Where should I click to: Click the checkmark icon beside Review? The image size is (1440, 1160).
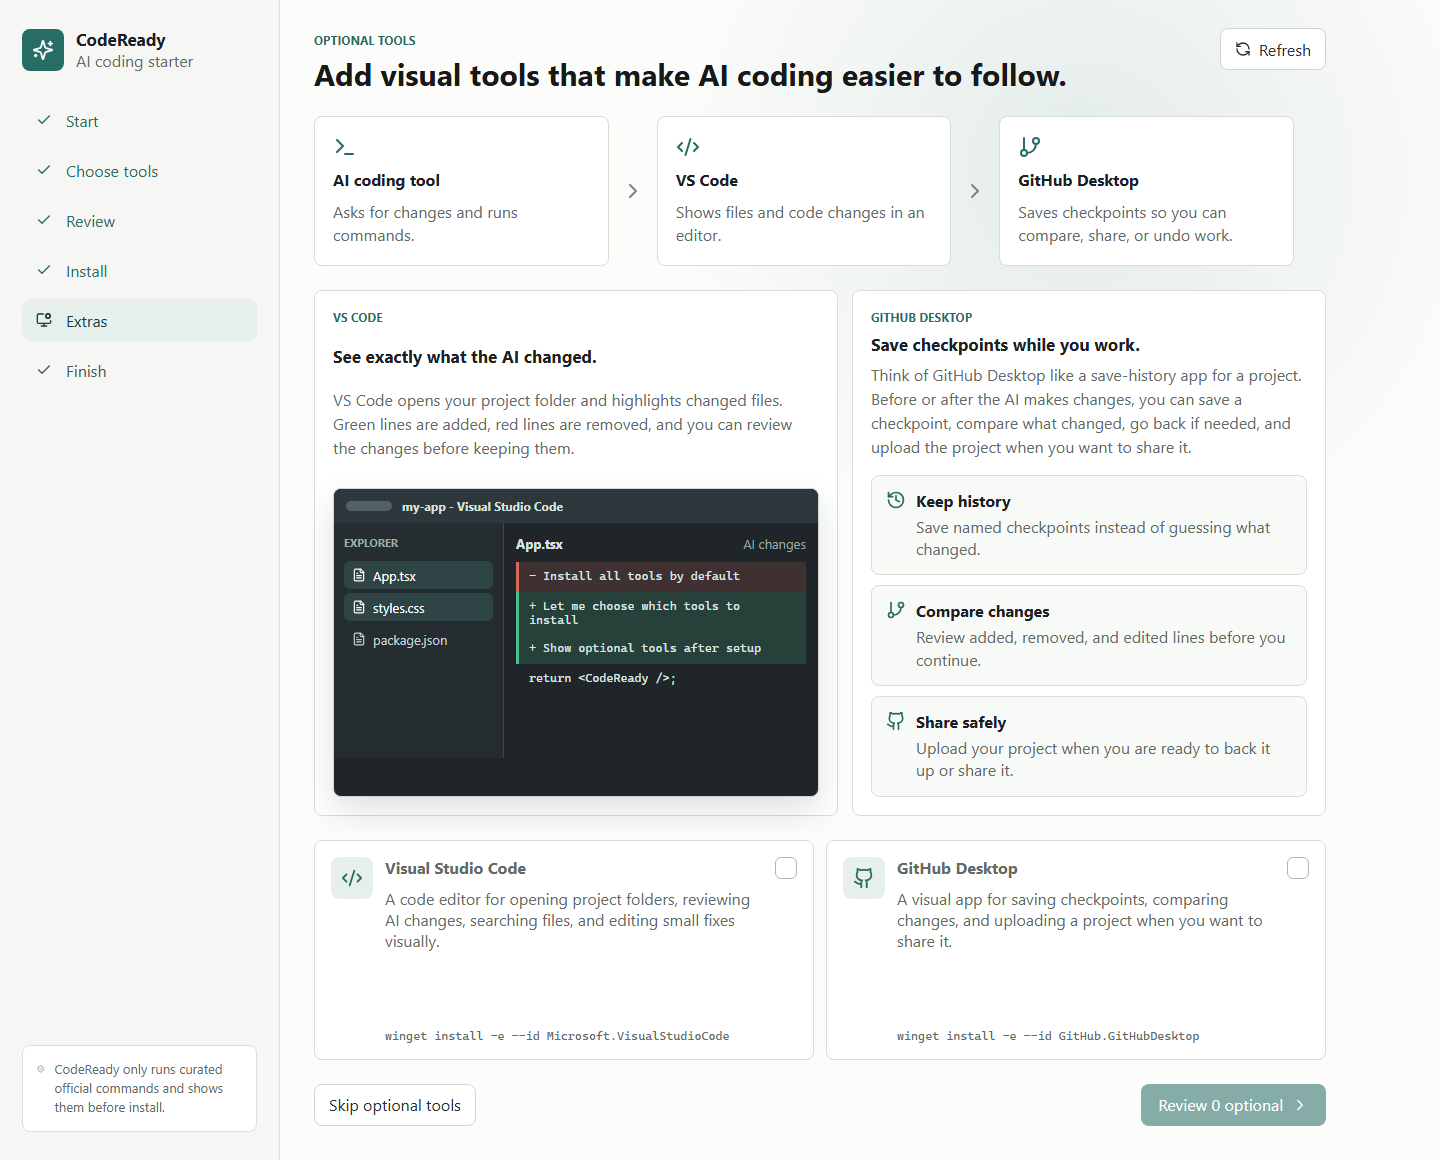[x=44, y=220]
